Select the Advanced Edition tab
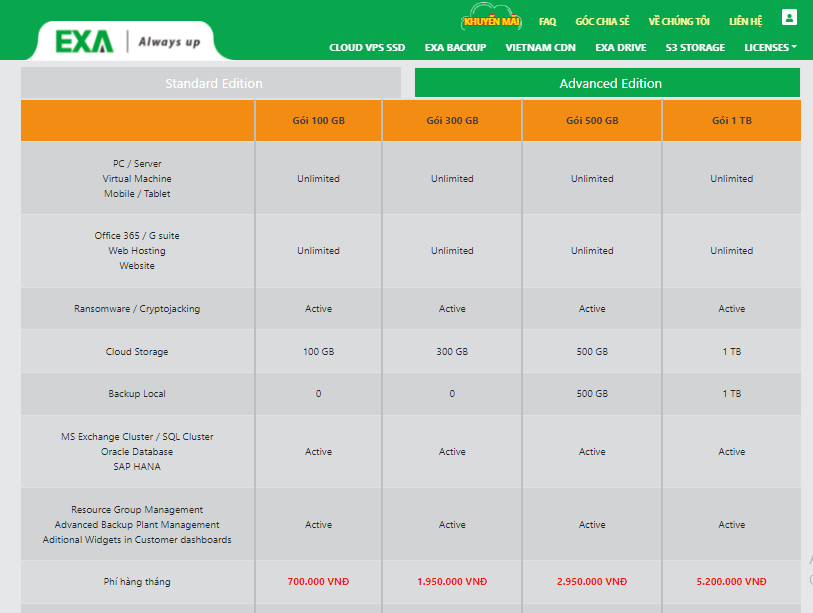This screenshot has width=813, height=613. tap(610, 83)
